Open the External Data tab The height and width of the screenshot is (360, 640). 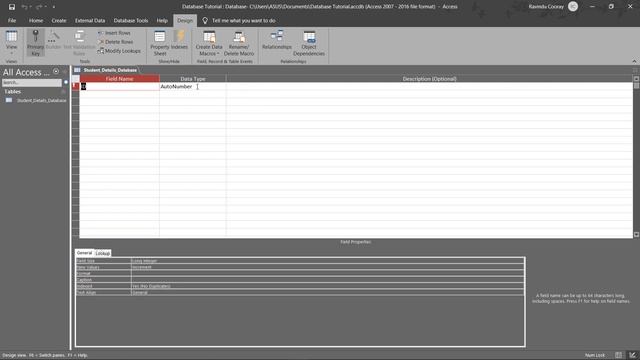[x=90, y=20]
